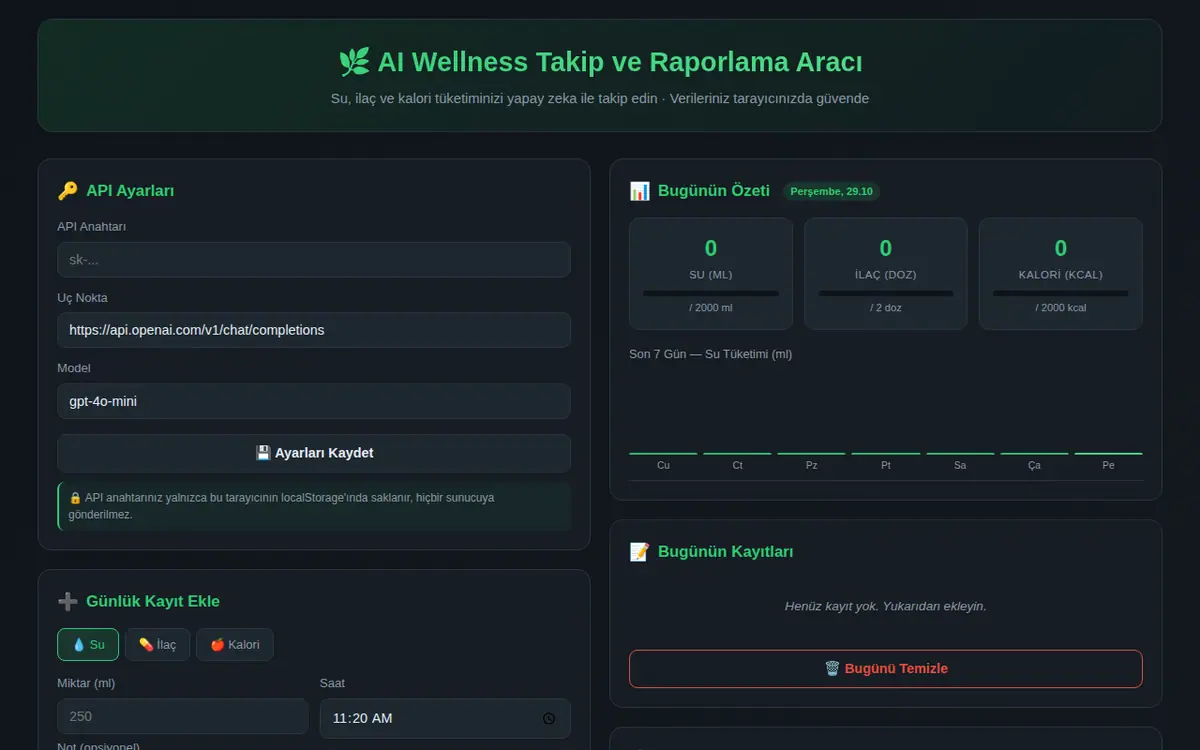Click the key icon beside API Ayarları
This screenshot has height=750, width=1200.
click(x=68, y=190)
